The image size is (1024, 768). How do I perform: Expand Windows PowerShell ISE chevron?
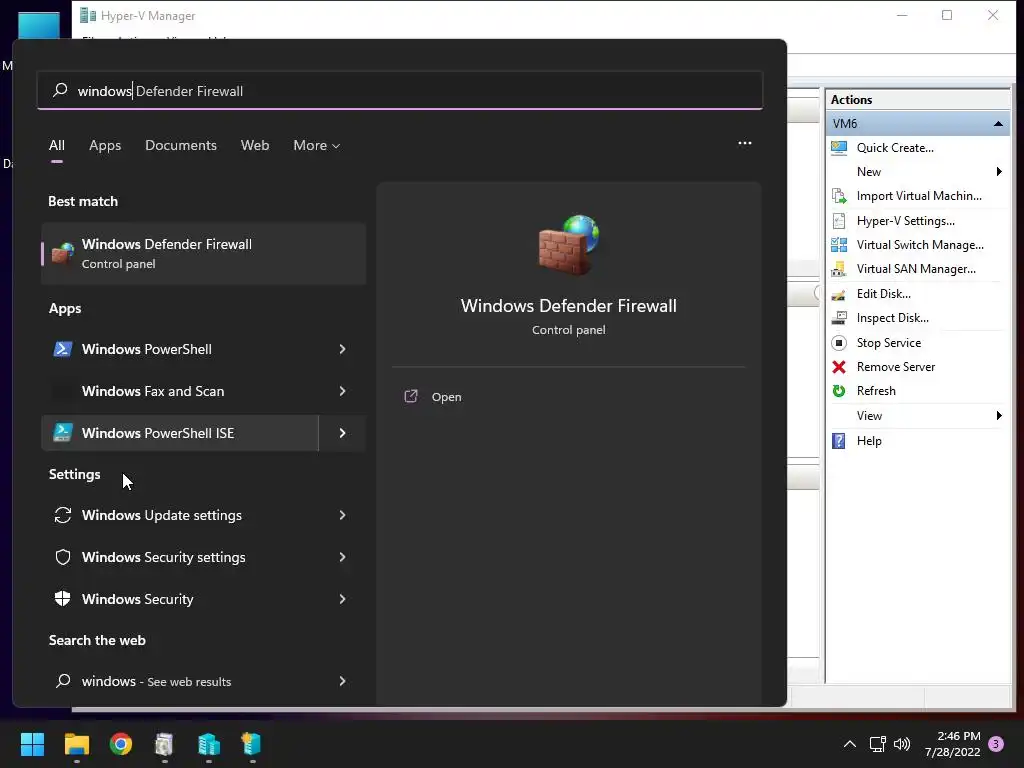[x=342, y=433]
